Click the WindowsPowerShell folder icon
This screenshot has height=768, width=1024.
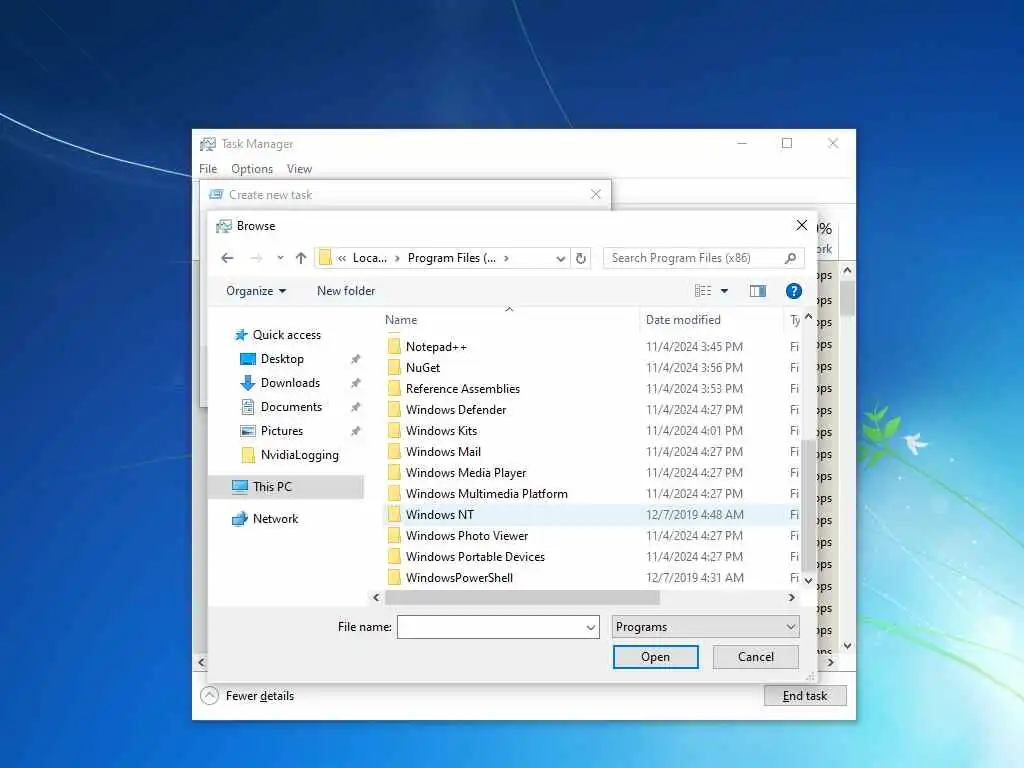394,577
